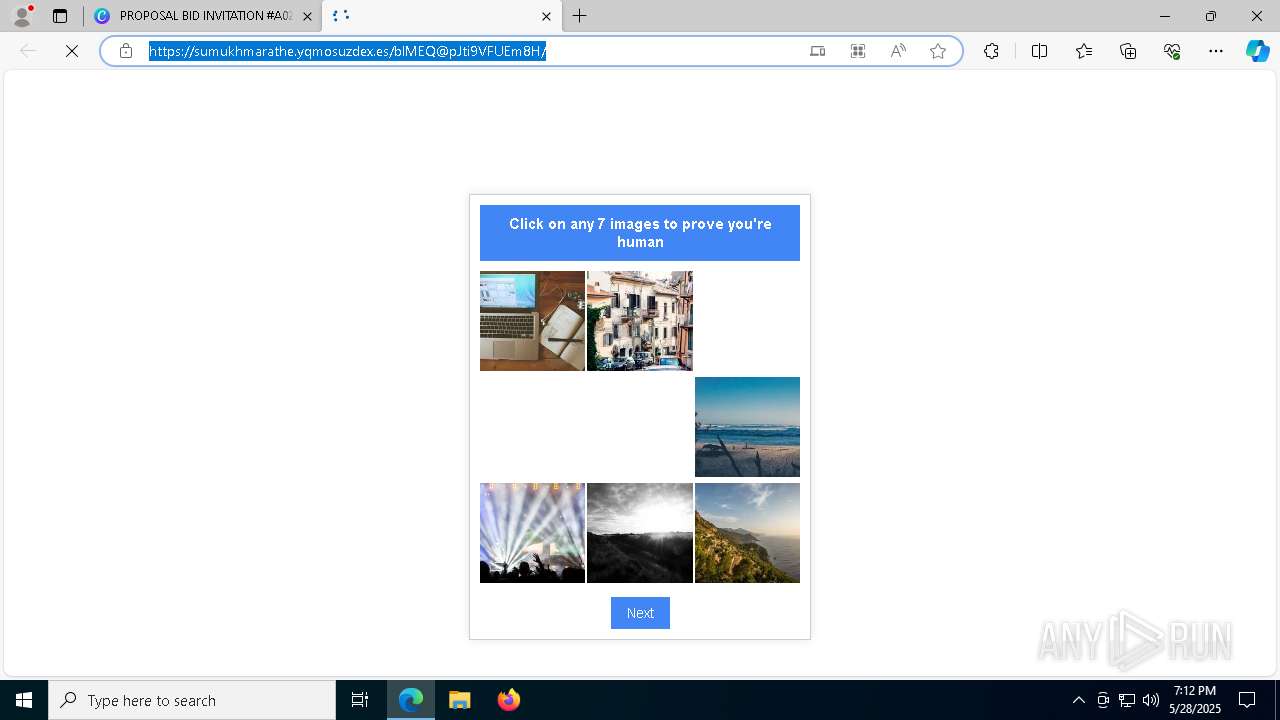Select the Italian buildings street image

(640, 321)
